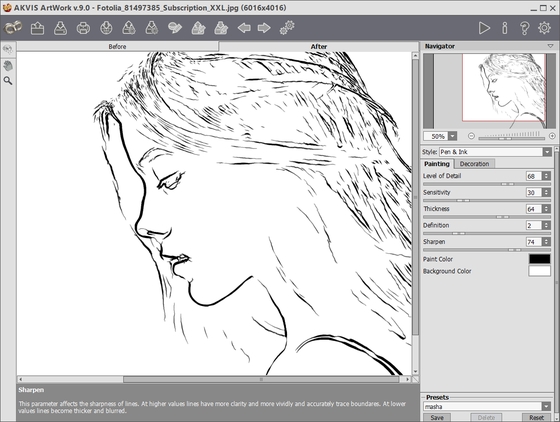Switch to the Decoration tab

(474, 164)
